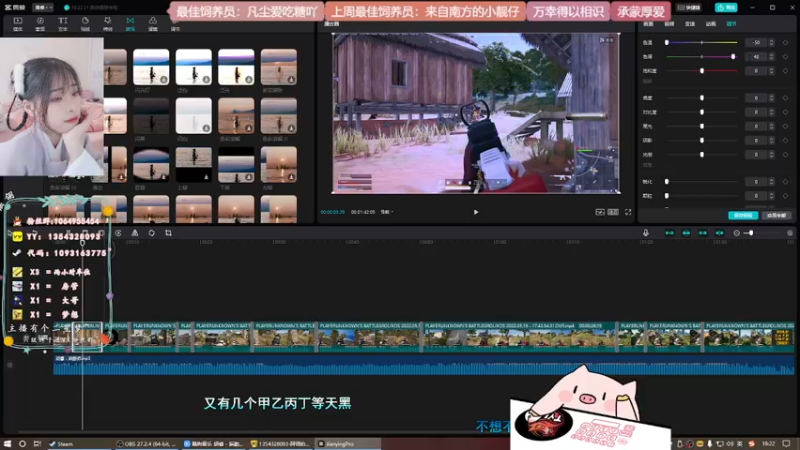Open the menu dropdown beside the Jianying logo
Image resolution: width=800 pixels, height=450 pixels.
click(x=43, y=8)
